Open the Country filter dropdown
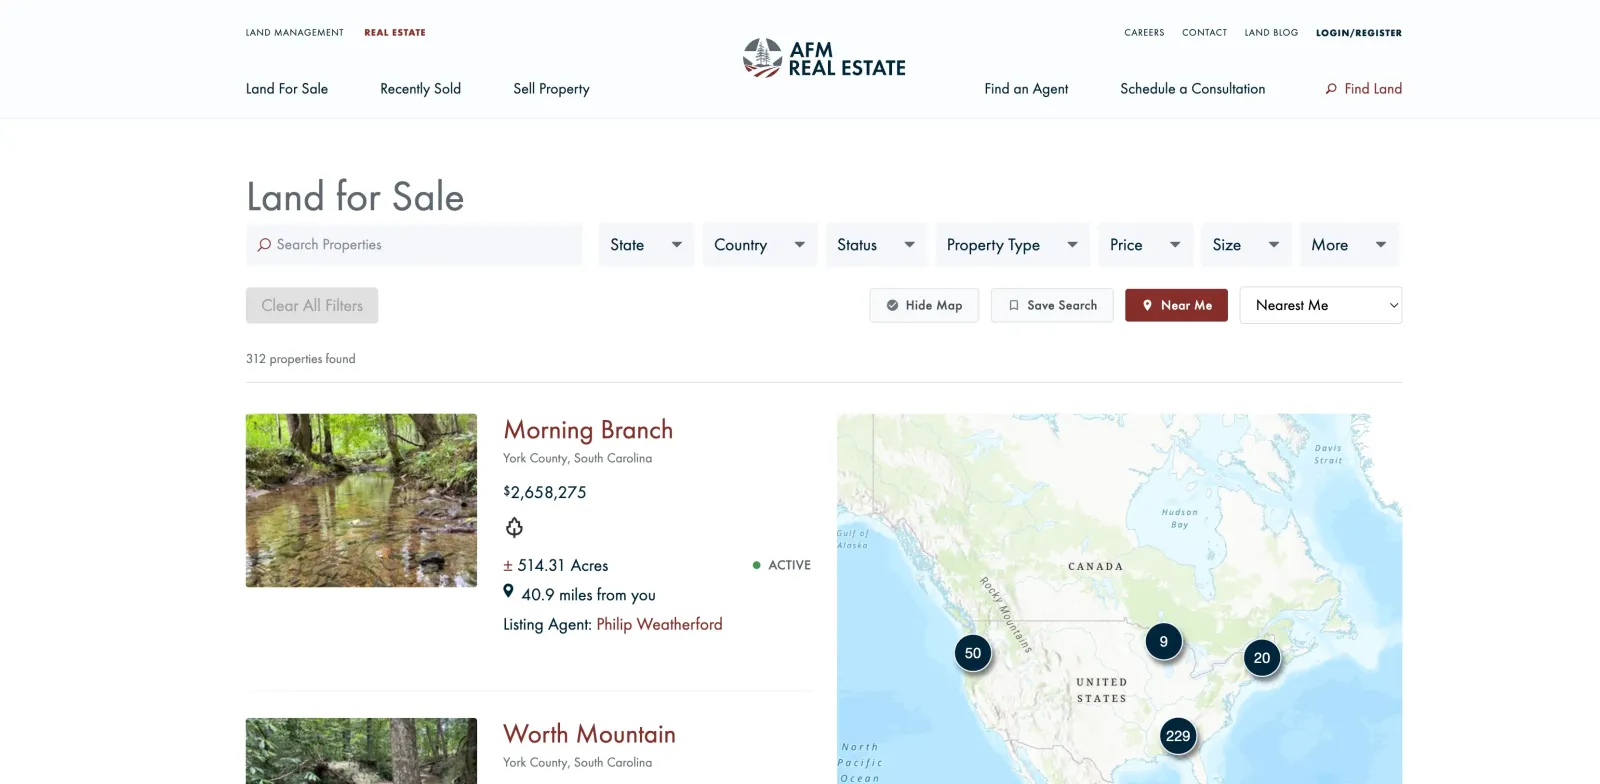1600x784 pixels. click(x=760, y=245)
